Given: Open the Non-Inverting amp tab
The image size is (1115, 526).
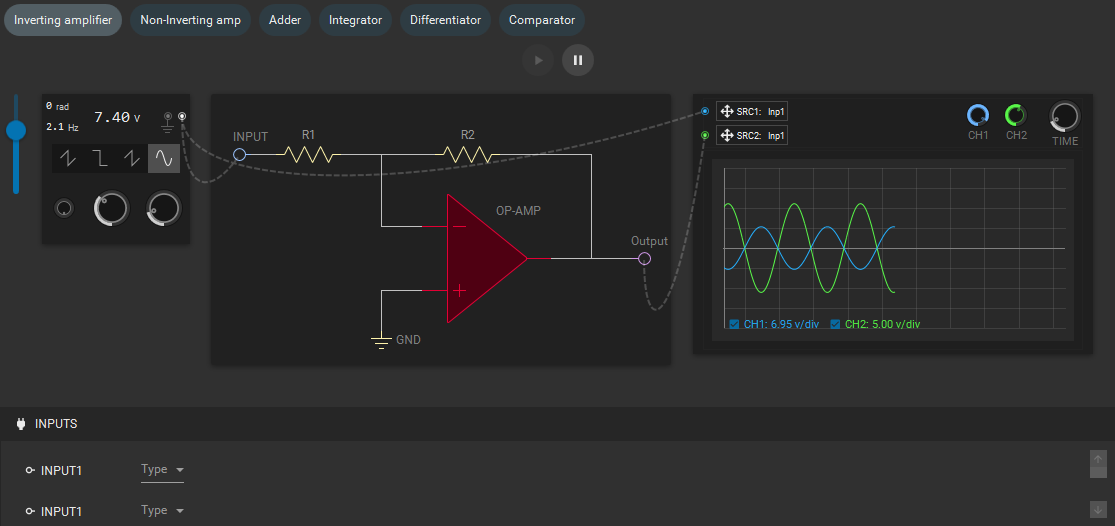Looking at the screenshot, I should [x=191, y=20].
